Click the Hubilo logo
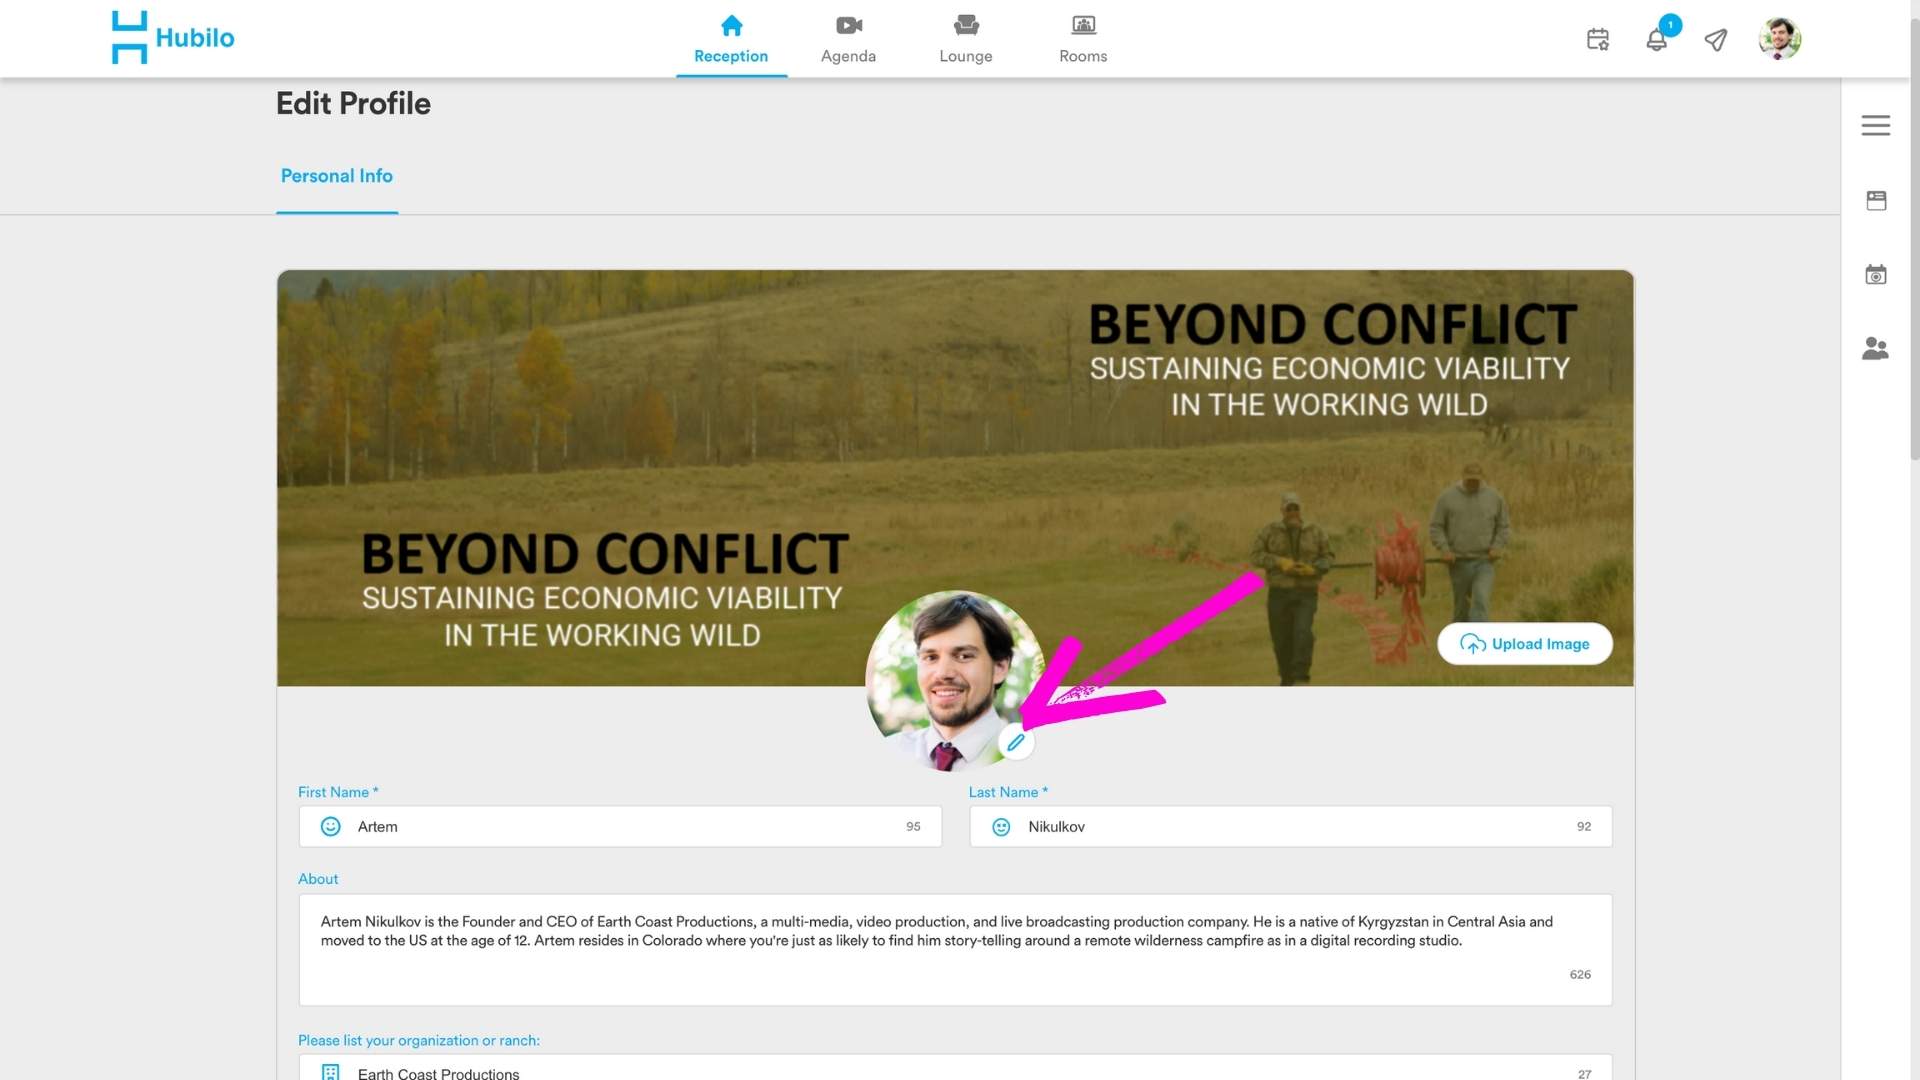Image resolution: width=1920 pixels, height=1080 pixels. pyautogui.click(x=172, y=38)
